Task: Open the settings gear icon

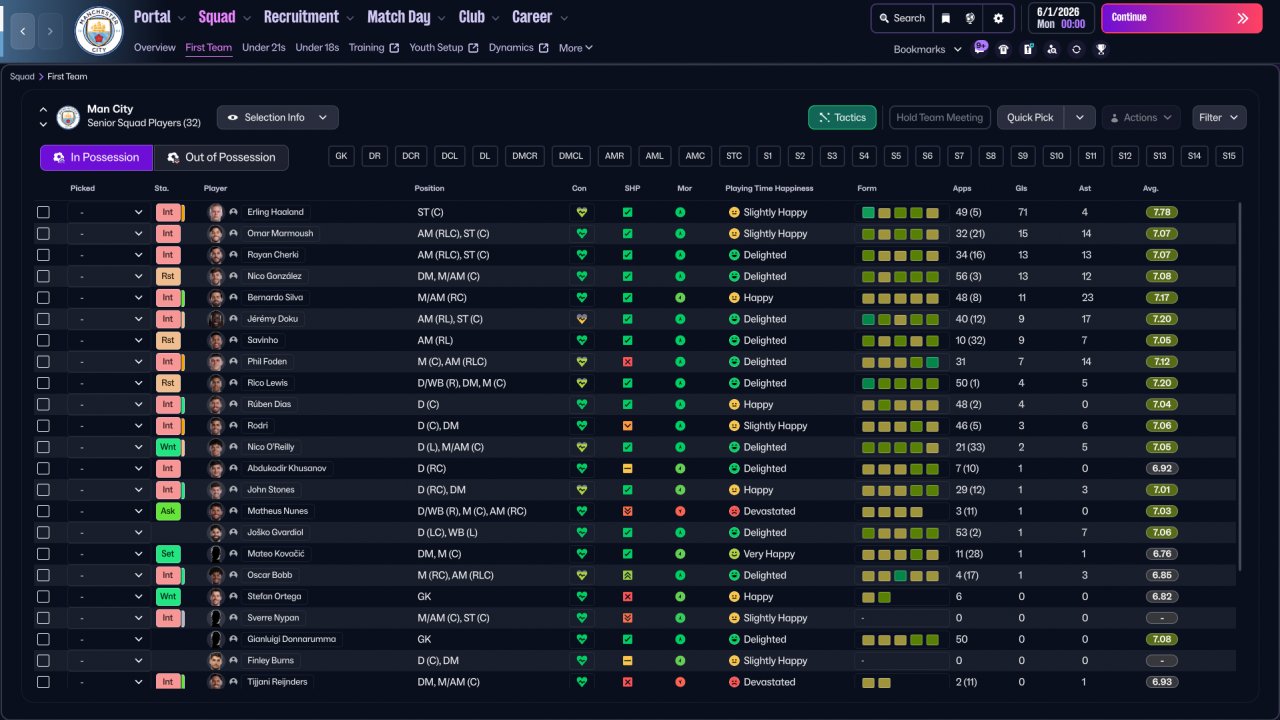Action: (998, 18)
